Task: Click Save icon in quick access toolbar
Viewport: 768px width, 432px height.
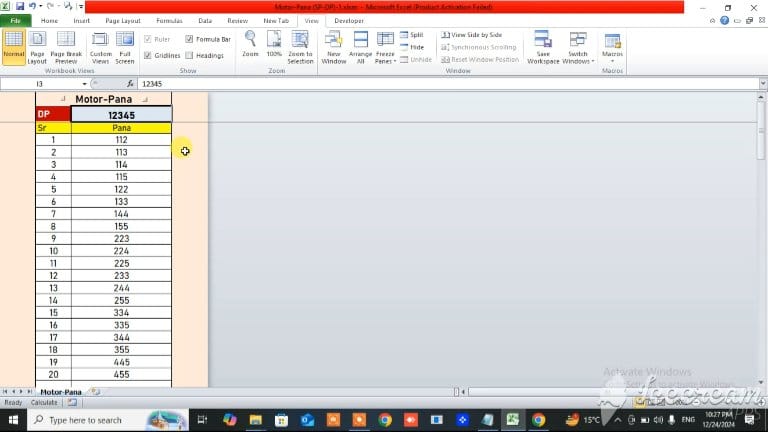Action: tap(20, 6)
